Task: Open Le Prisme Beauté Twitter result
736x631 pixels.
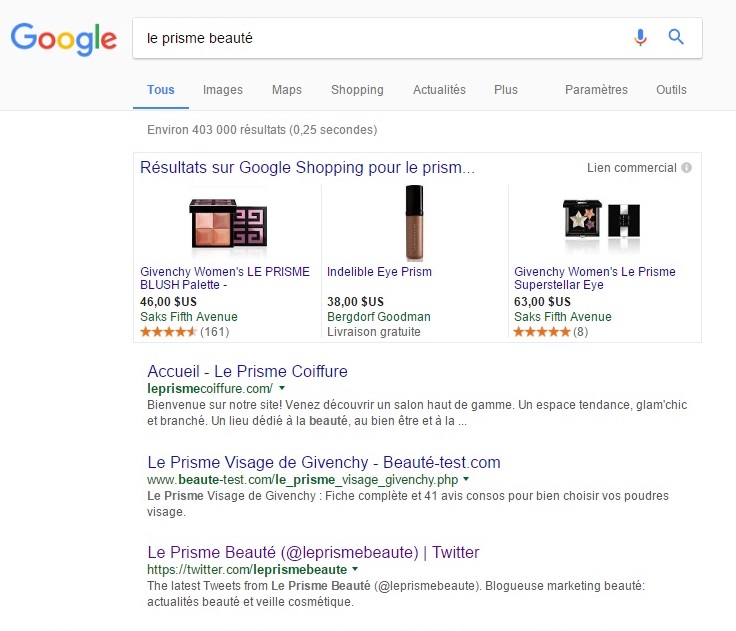Action: pyautogui.click(x=313, y=553)
